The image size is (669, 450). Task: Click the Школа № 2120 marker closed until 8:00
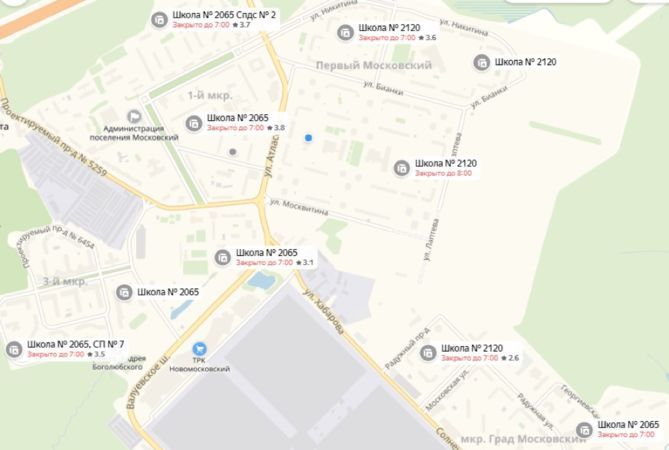401,168
